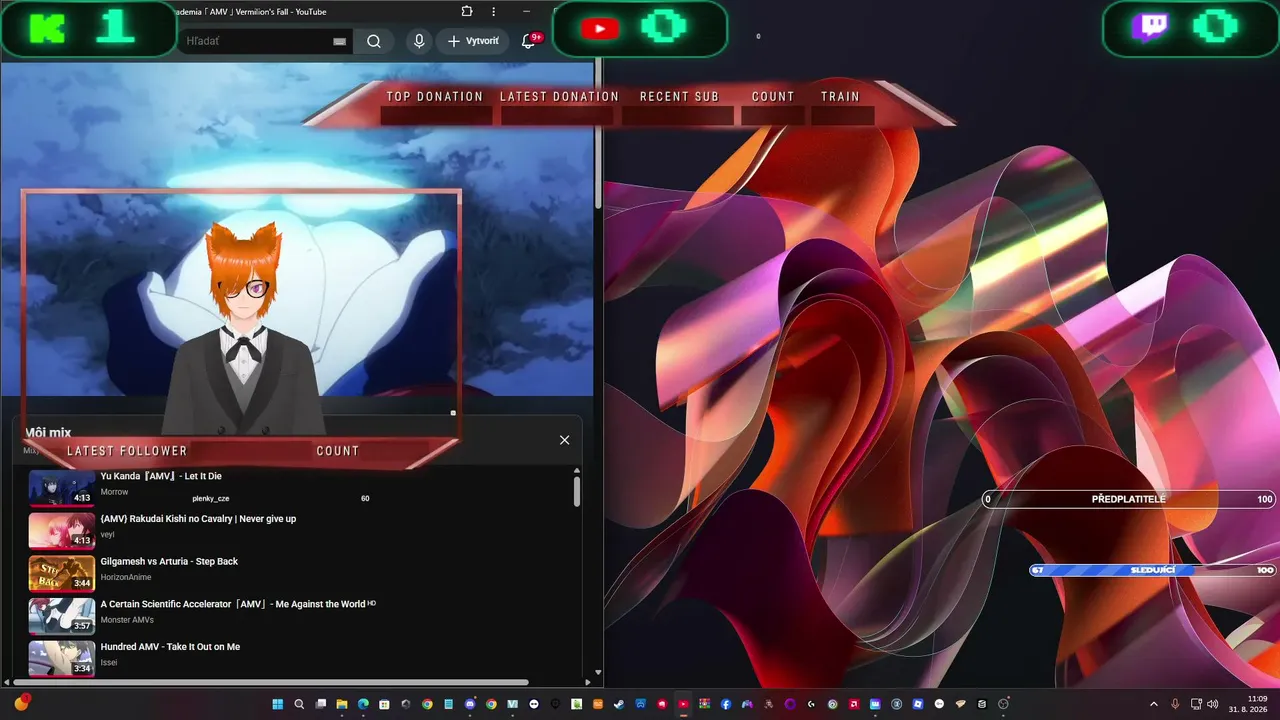Open File Explorer from the taskbar
This screenshot has width=1280, height=720.
click(342, 704)
